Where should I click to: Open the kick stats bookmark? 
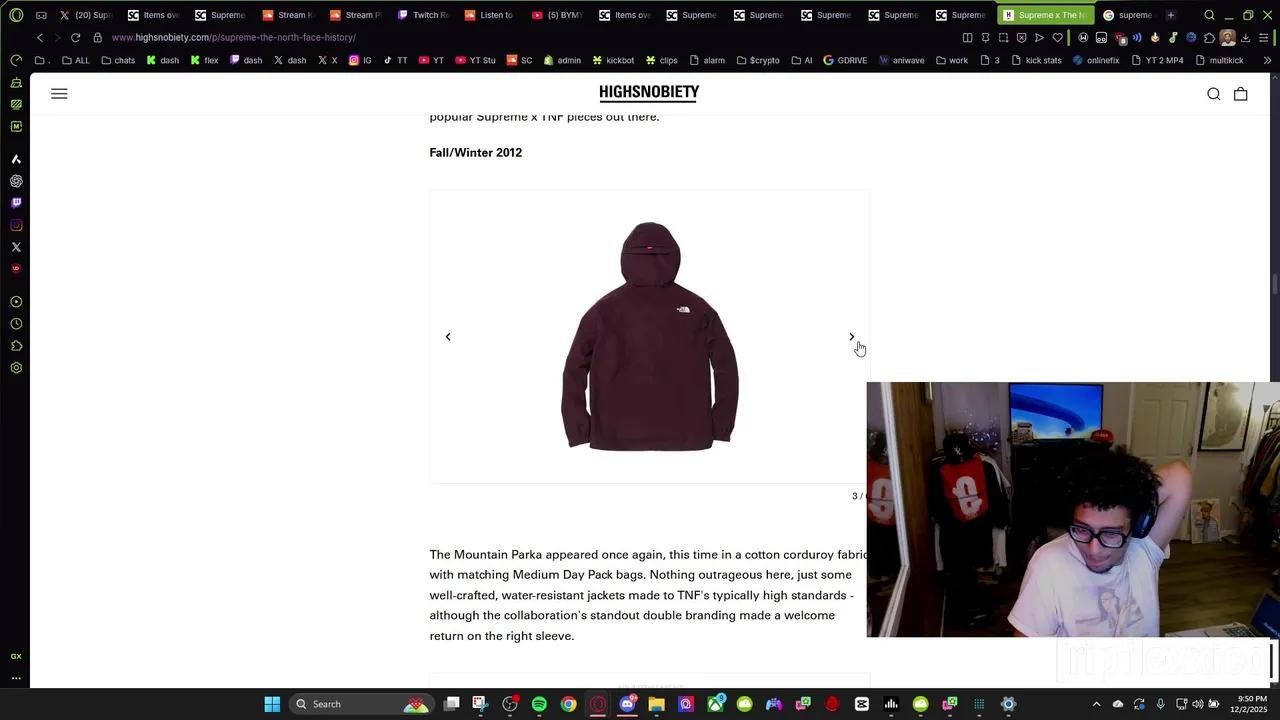click(1036, 60)
